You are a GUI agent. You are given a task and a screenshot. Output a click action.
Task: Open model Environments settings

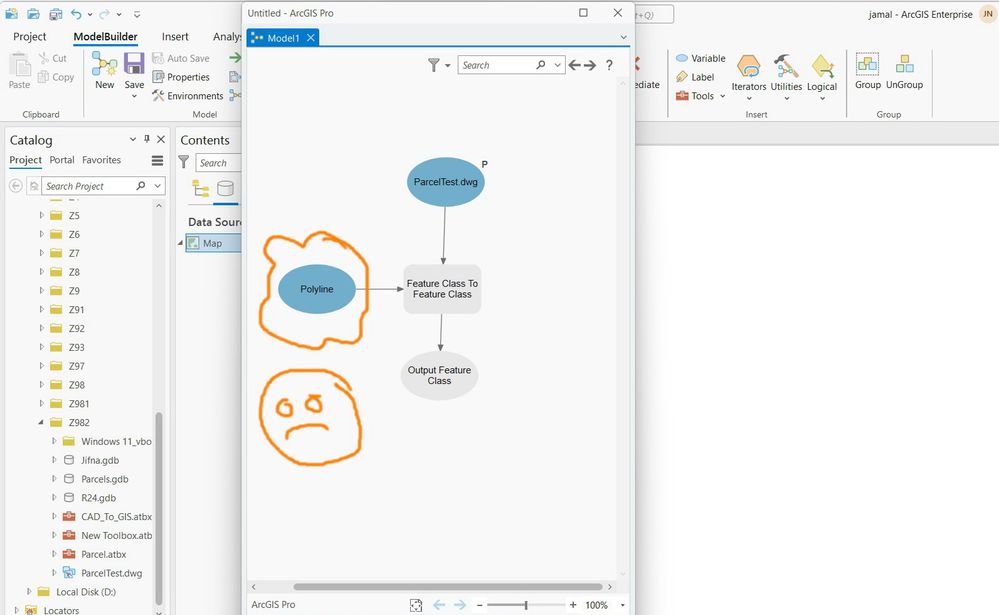pos(187,96)
